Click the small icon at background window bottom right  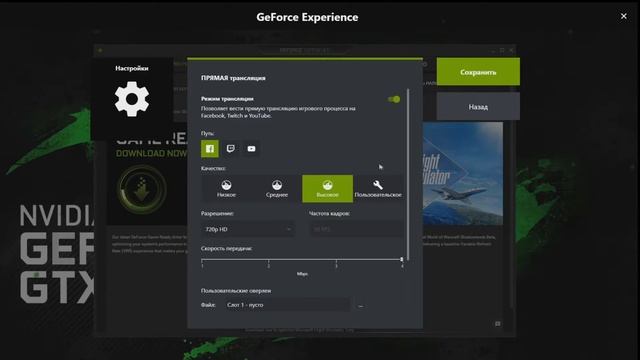(x=498, y=324)
